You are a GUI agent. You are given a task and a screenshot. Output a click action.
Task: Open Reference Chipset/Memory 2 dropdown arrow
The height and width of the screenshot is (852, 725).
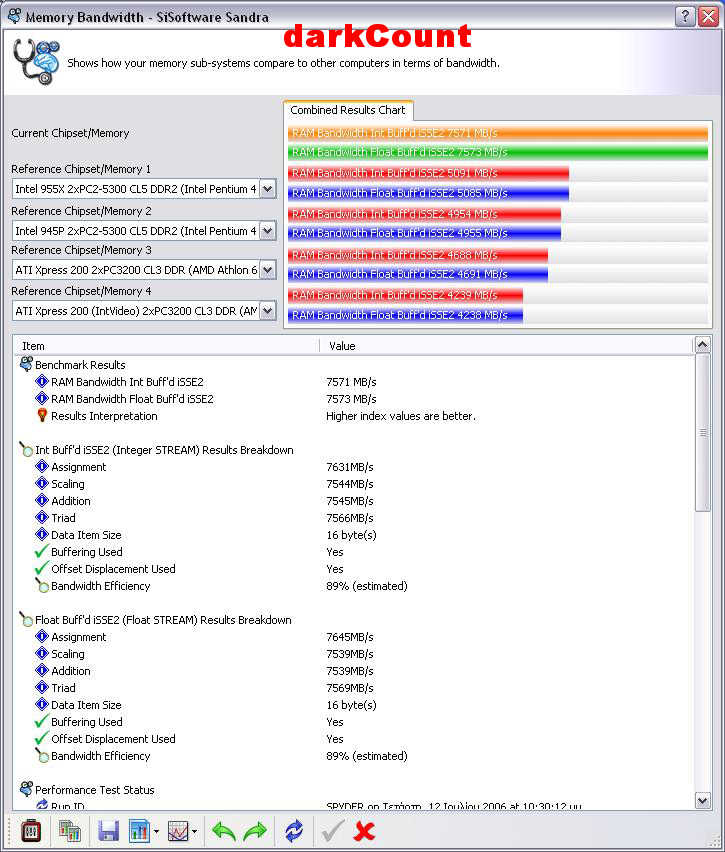point(267,231)
